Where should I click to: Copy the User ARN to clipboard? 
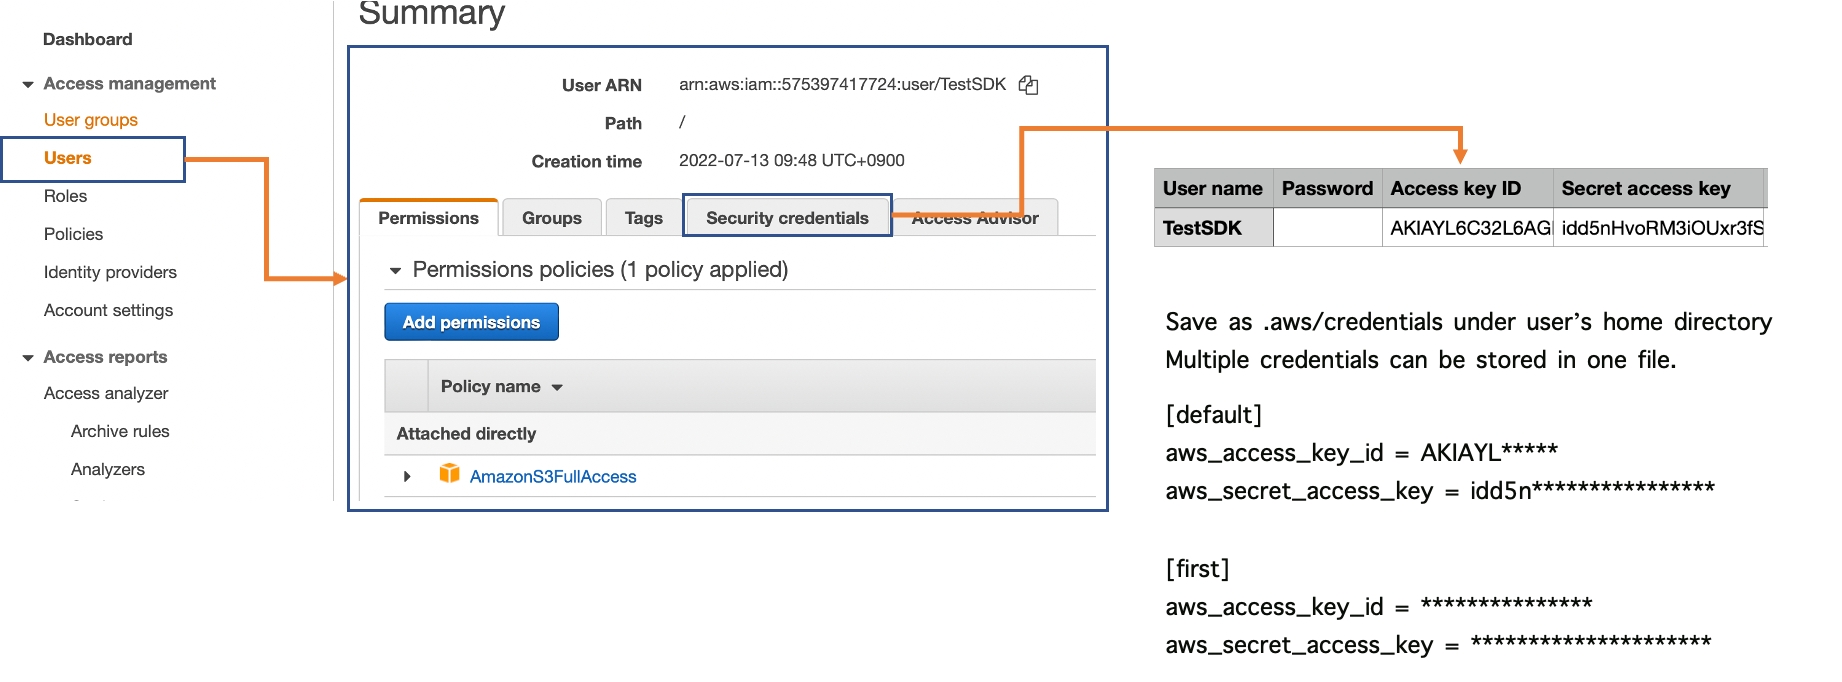click(1028, 85)
